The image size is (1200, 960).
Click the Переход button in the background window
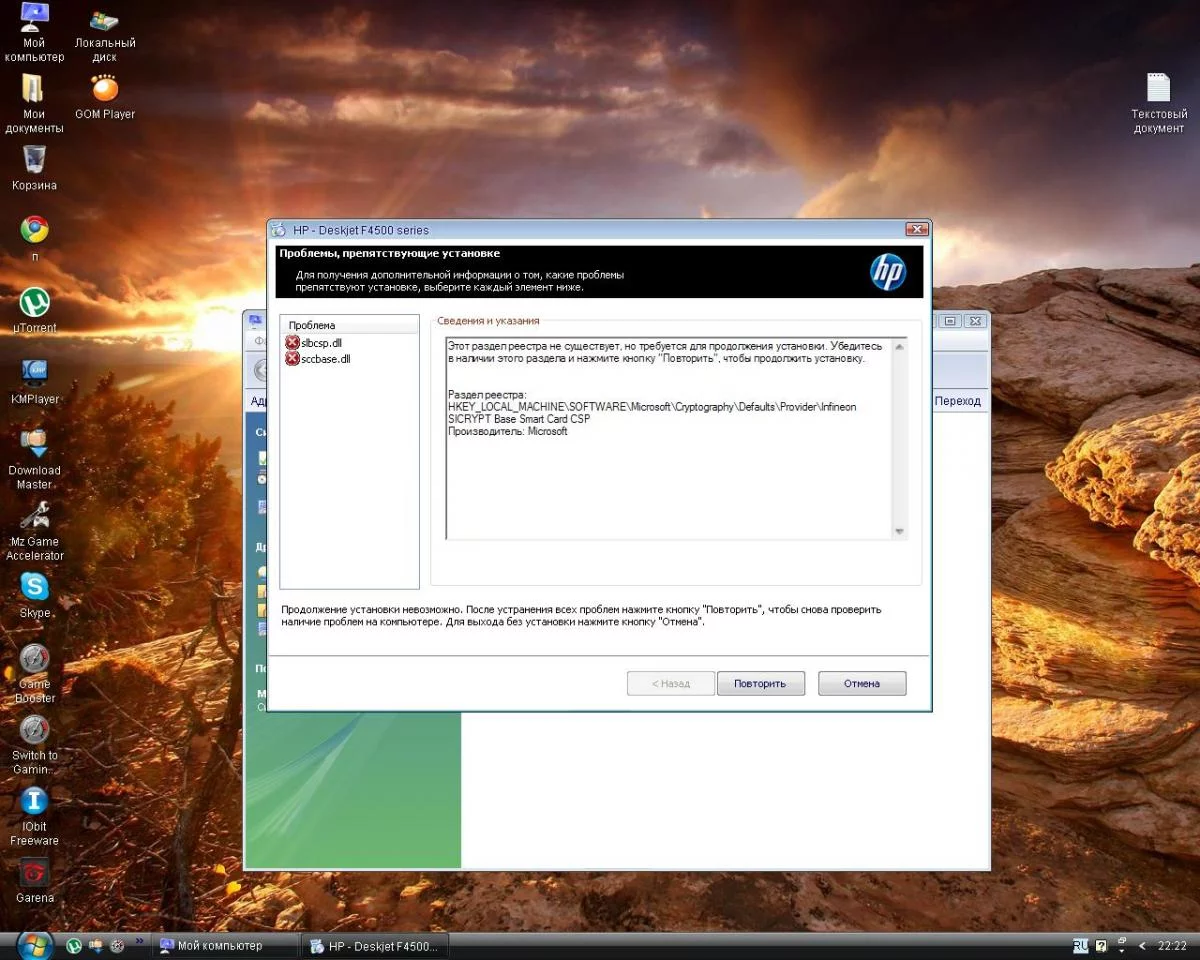pos(957,401)
